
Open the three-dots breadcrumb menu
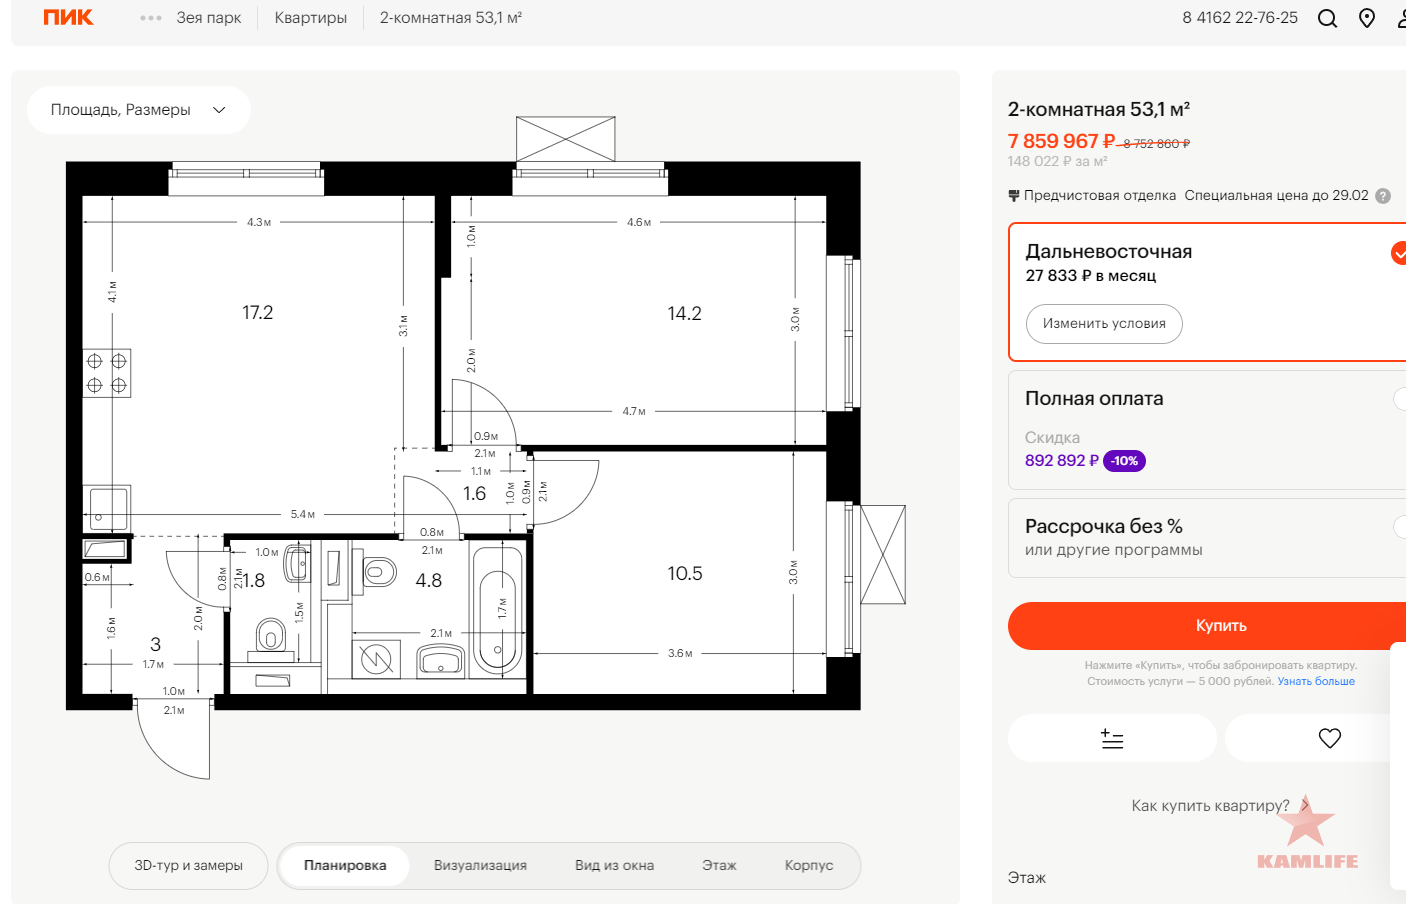coord(151,18)
